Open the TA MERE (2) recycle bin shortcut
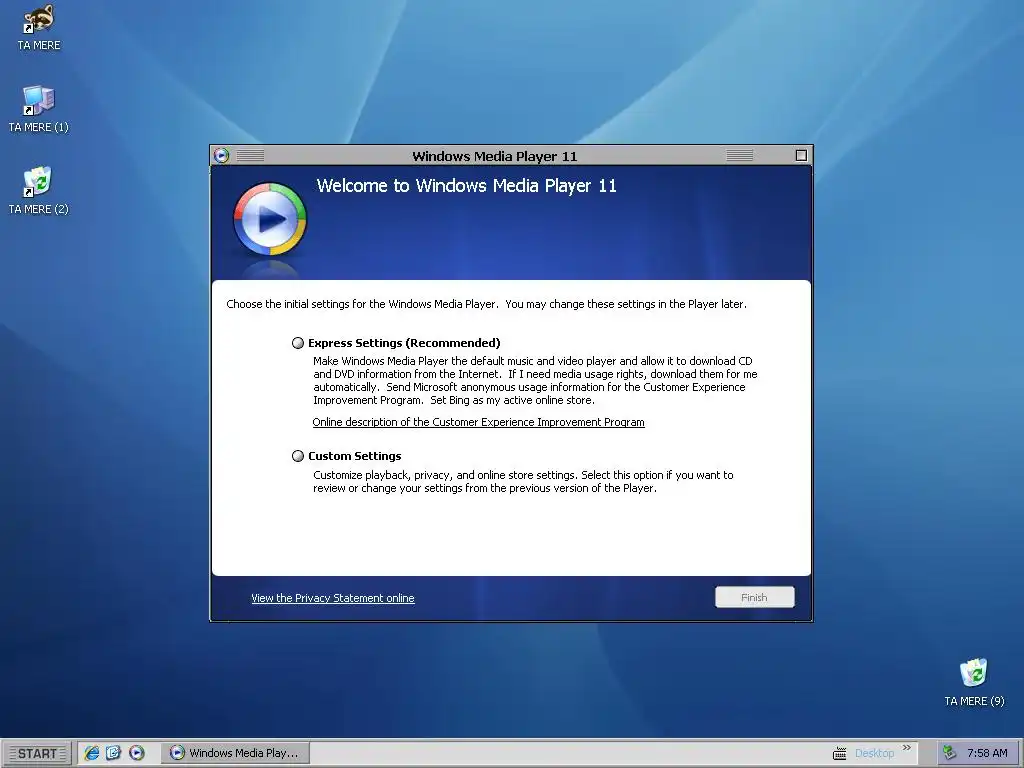Viewport: 1024px width, 768px height. pos(39,191)
